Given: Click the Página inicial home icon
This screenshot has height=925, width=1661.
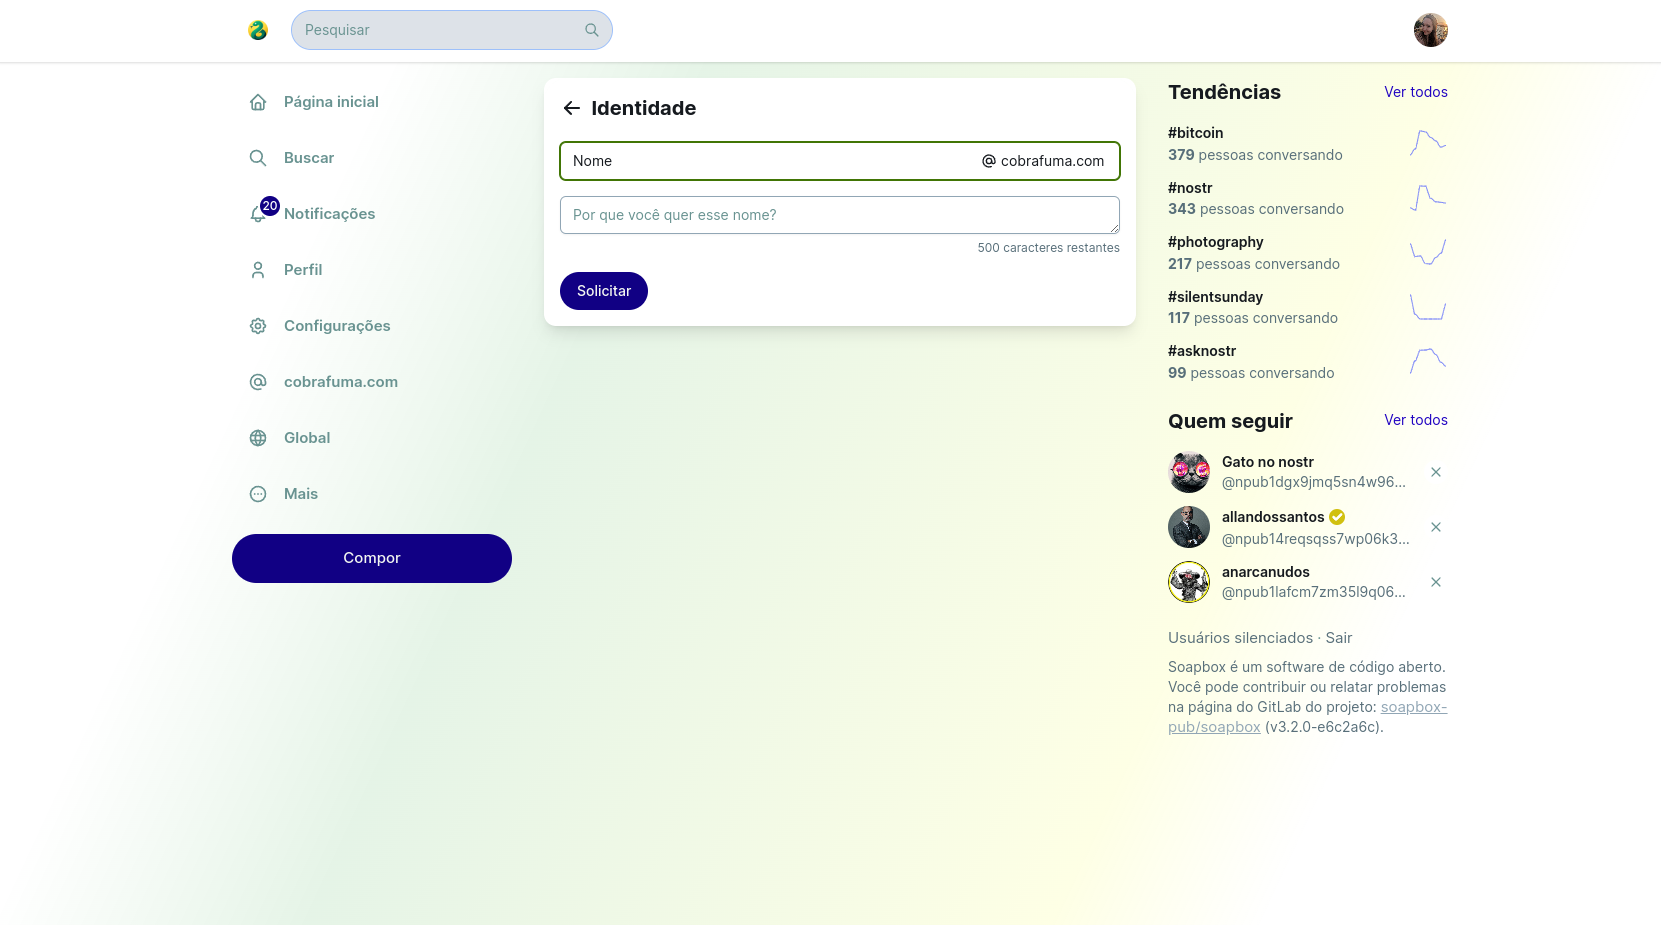Looking at the screenshot, I should pyautogui.click(x=258, y=102).
